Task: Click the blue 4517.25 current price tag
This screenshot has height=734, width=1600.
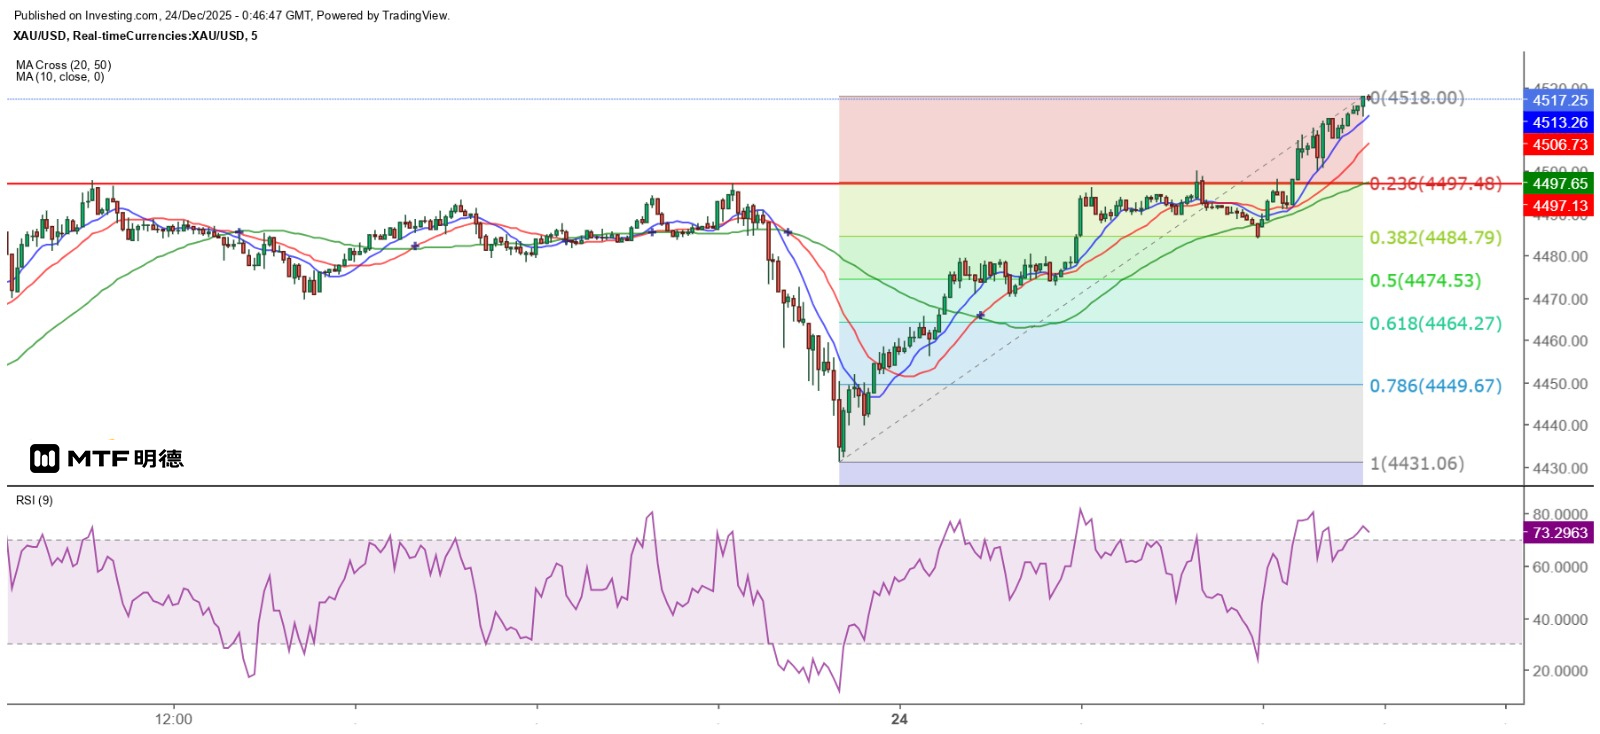Action: tap(1559, 100)
